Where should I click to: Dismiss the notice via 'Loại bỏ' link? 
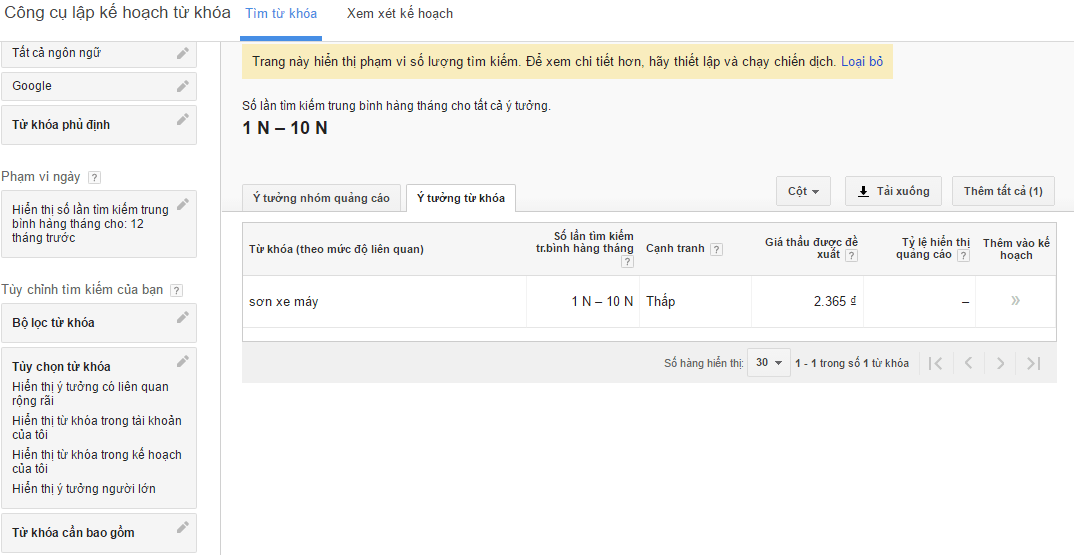[862, 62]
